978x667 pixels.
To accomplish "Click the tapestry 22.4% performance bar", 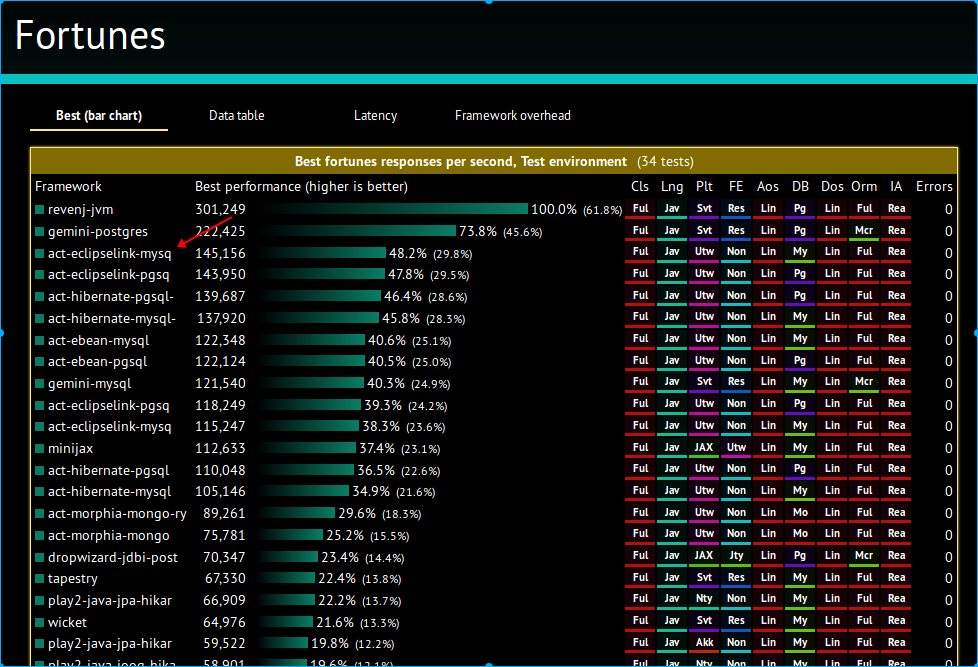I will tap(288, 578).
